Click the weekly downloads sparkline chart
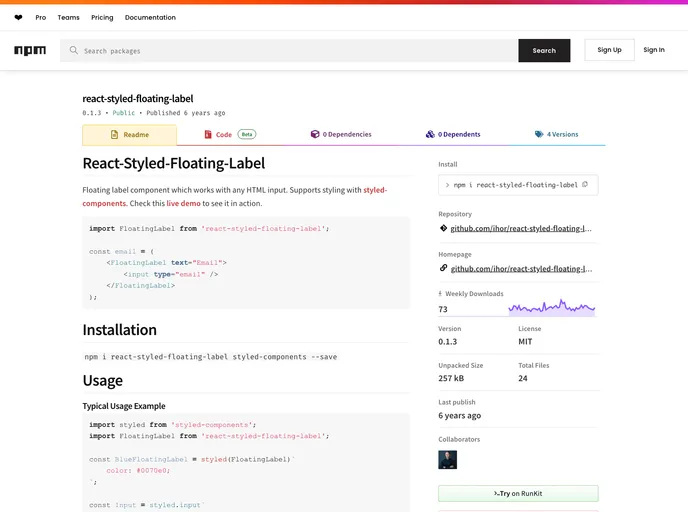Screen dimensions: 688x512 (552, 307)
